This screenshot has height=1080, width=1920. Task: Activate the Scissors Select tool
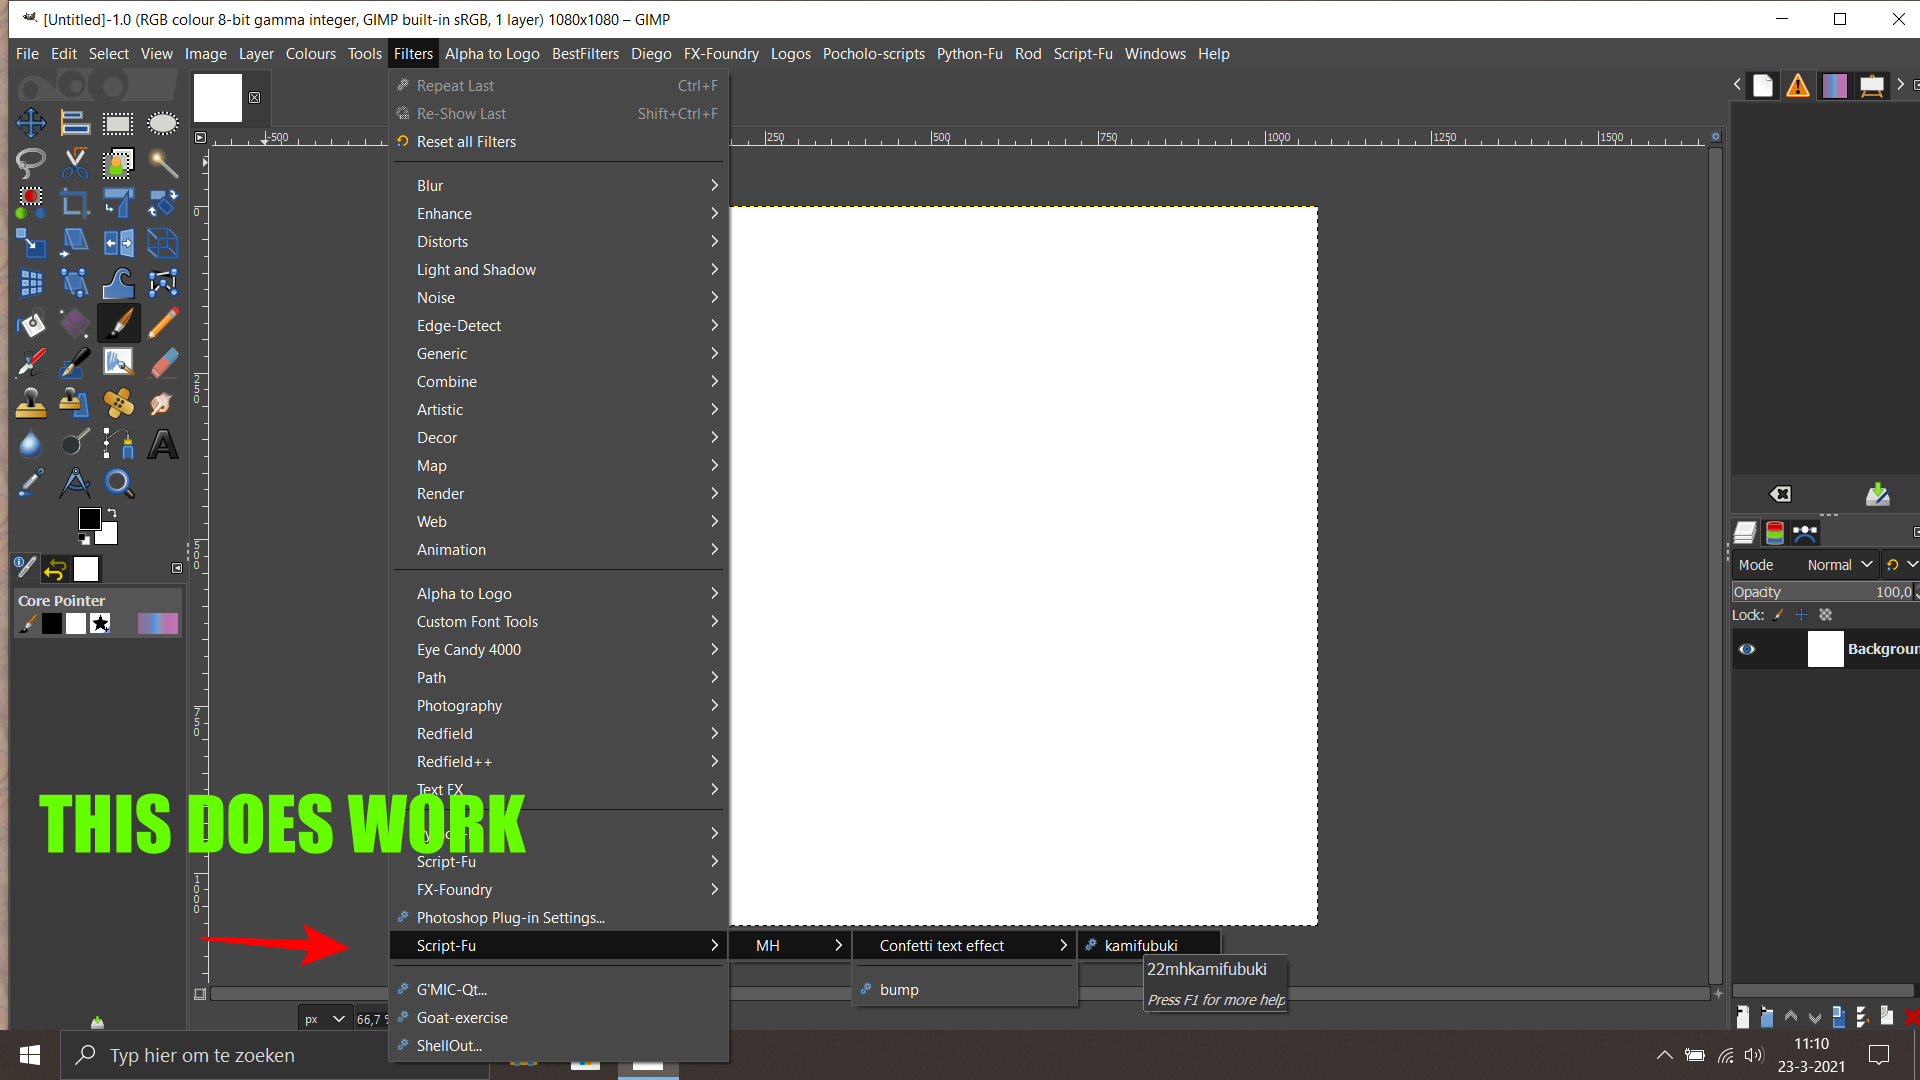(x=75, y=163)
